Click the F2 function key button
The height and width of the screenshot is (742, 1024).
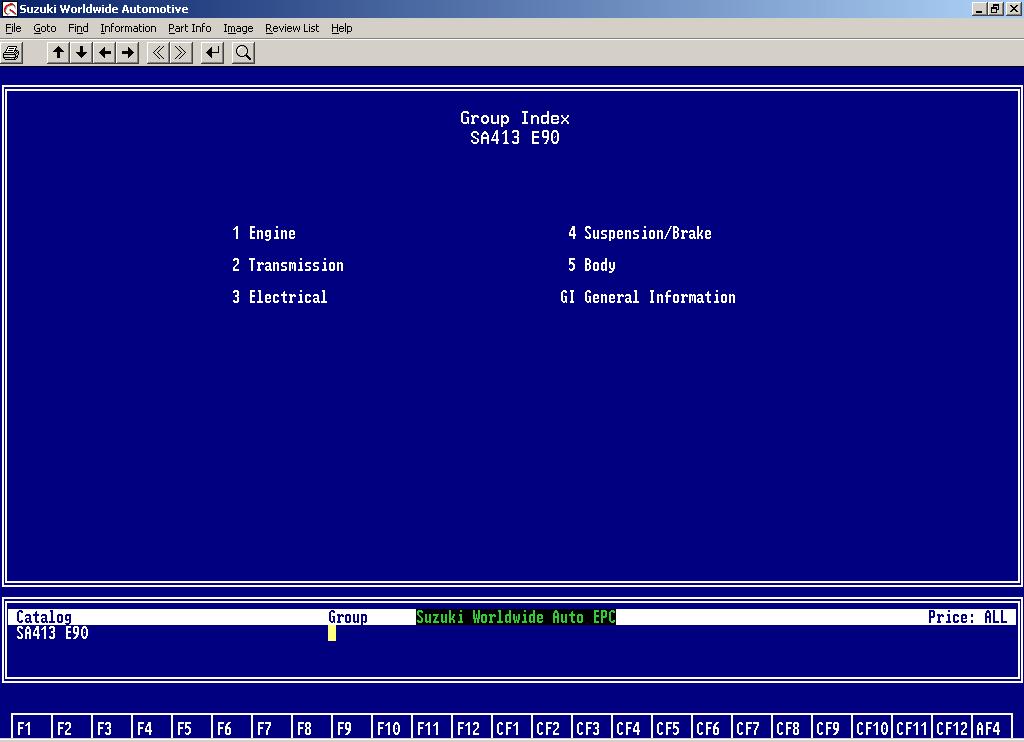click(71, 728)
